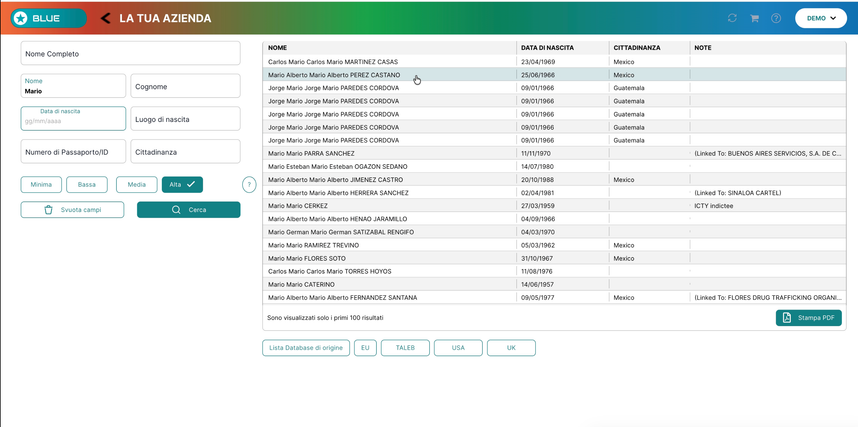This screenshot has width=858, height=427.
Task: Select the USA database filter
Action: [458, 348]
